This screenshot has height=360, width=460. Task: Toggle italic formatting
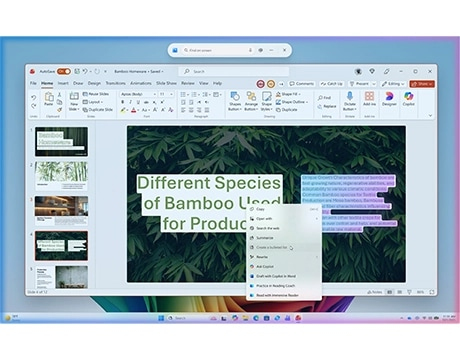point(130,102)
